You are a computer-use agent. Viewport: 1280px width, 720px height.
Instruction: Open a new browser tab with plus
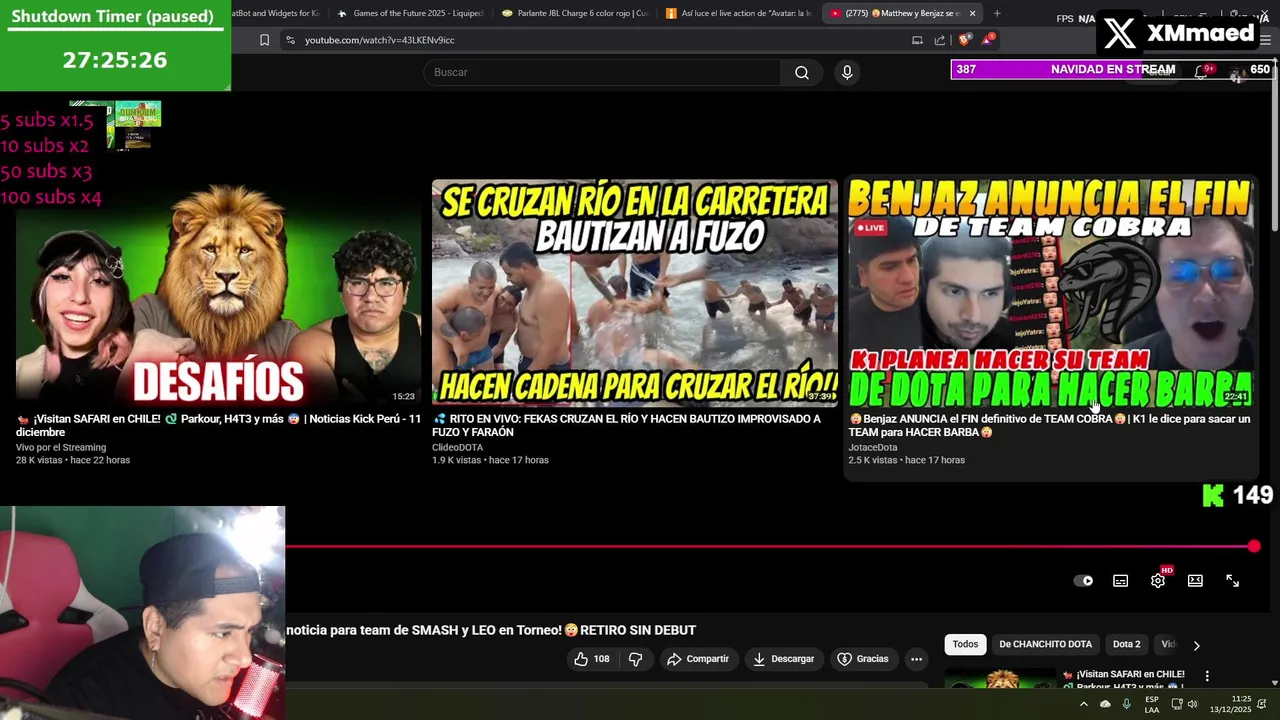click(x=997, y=13)
